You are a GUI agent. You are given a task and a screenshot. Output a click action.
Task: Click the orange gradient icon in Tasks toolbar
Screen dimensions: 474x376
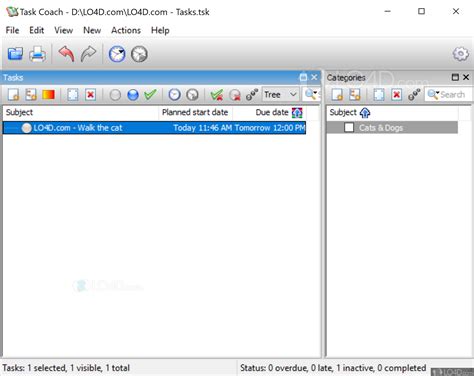48,95
